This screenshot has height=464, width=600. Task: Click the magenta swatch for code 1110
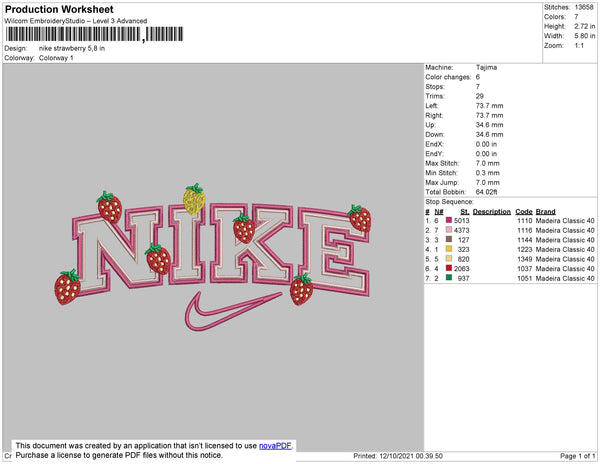coord(449,220)
